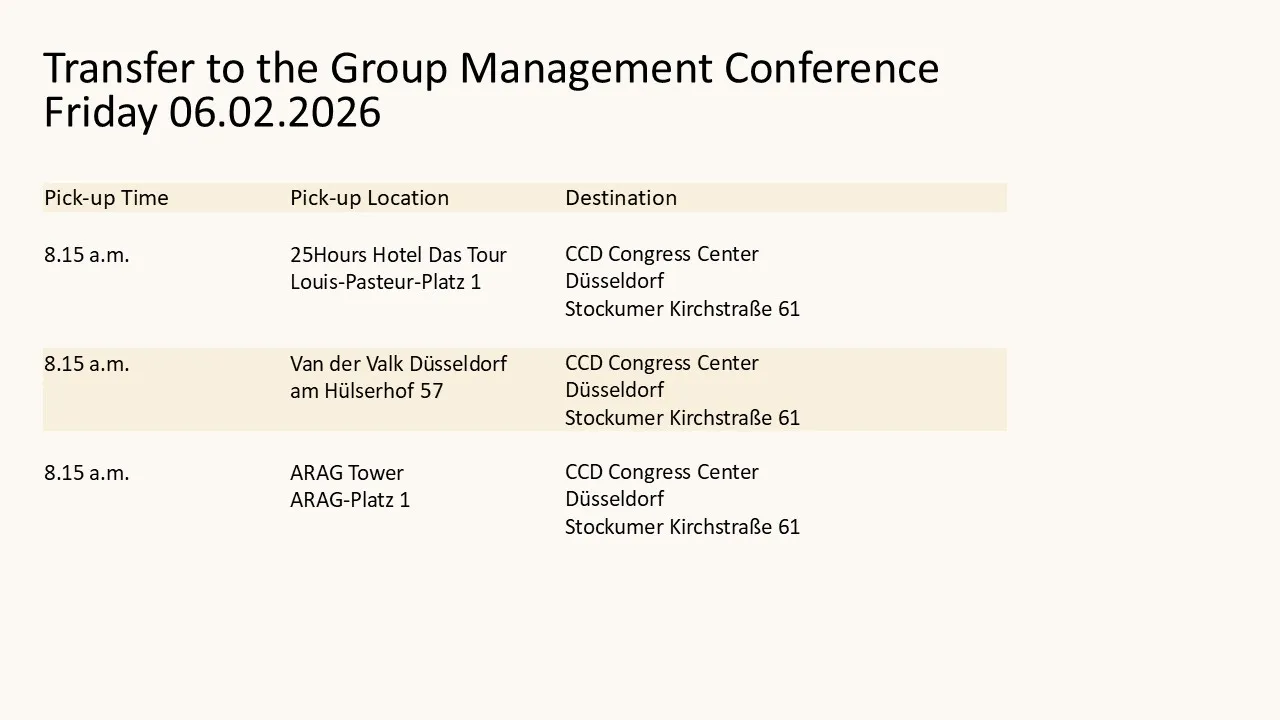Click "CCD Congress Center" in the first row
The width and height of the screenshot is (1280, 720).
coord(661,254)
